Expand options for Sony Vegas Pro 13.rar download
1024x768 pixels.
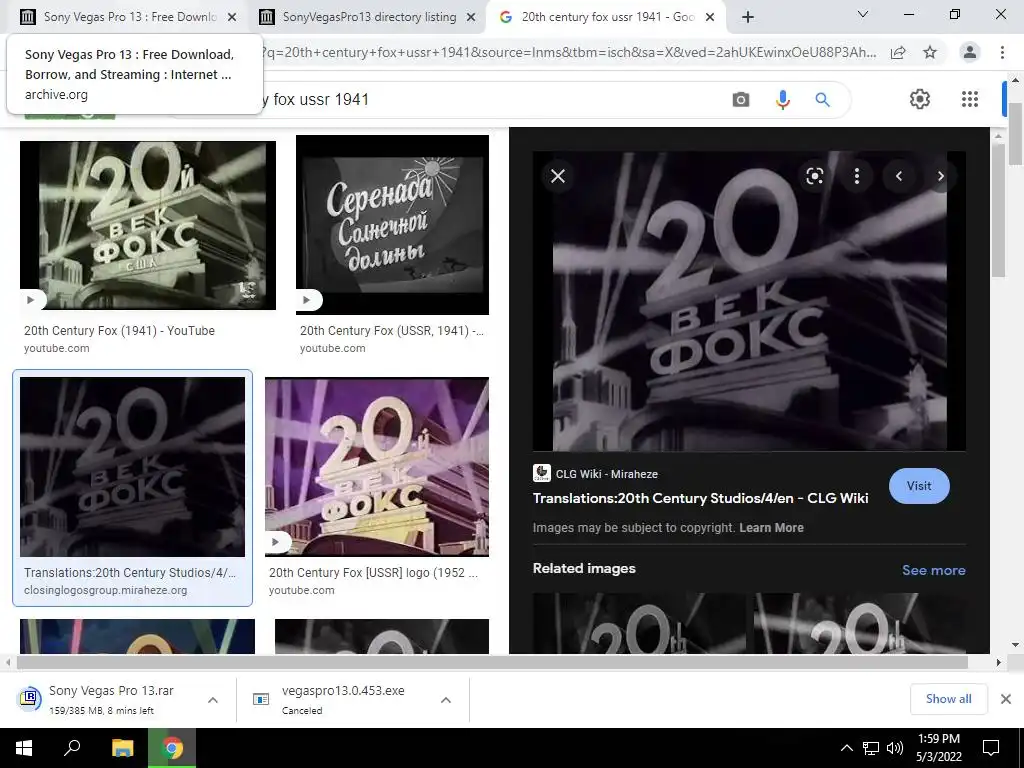pos(213,700)
